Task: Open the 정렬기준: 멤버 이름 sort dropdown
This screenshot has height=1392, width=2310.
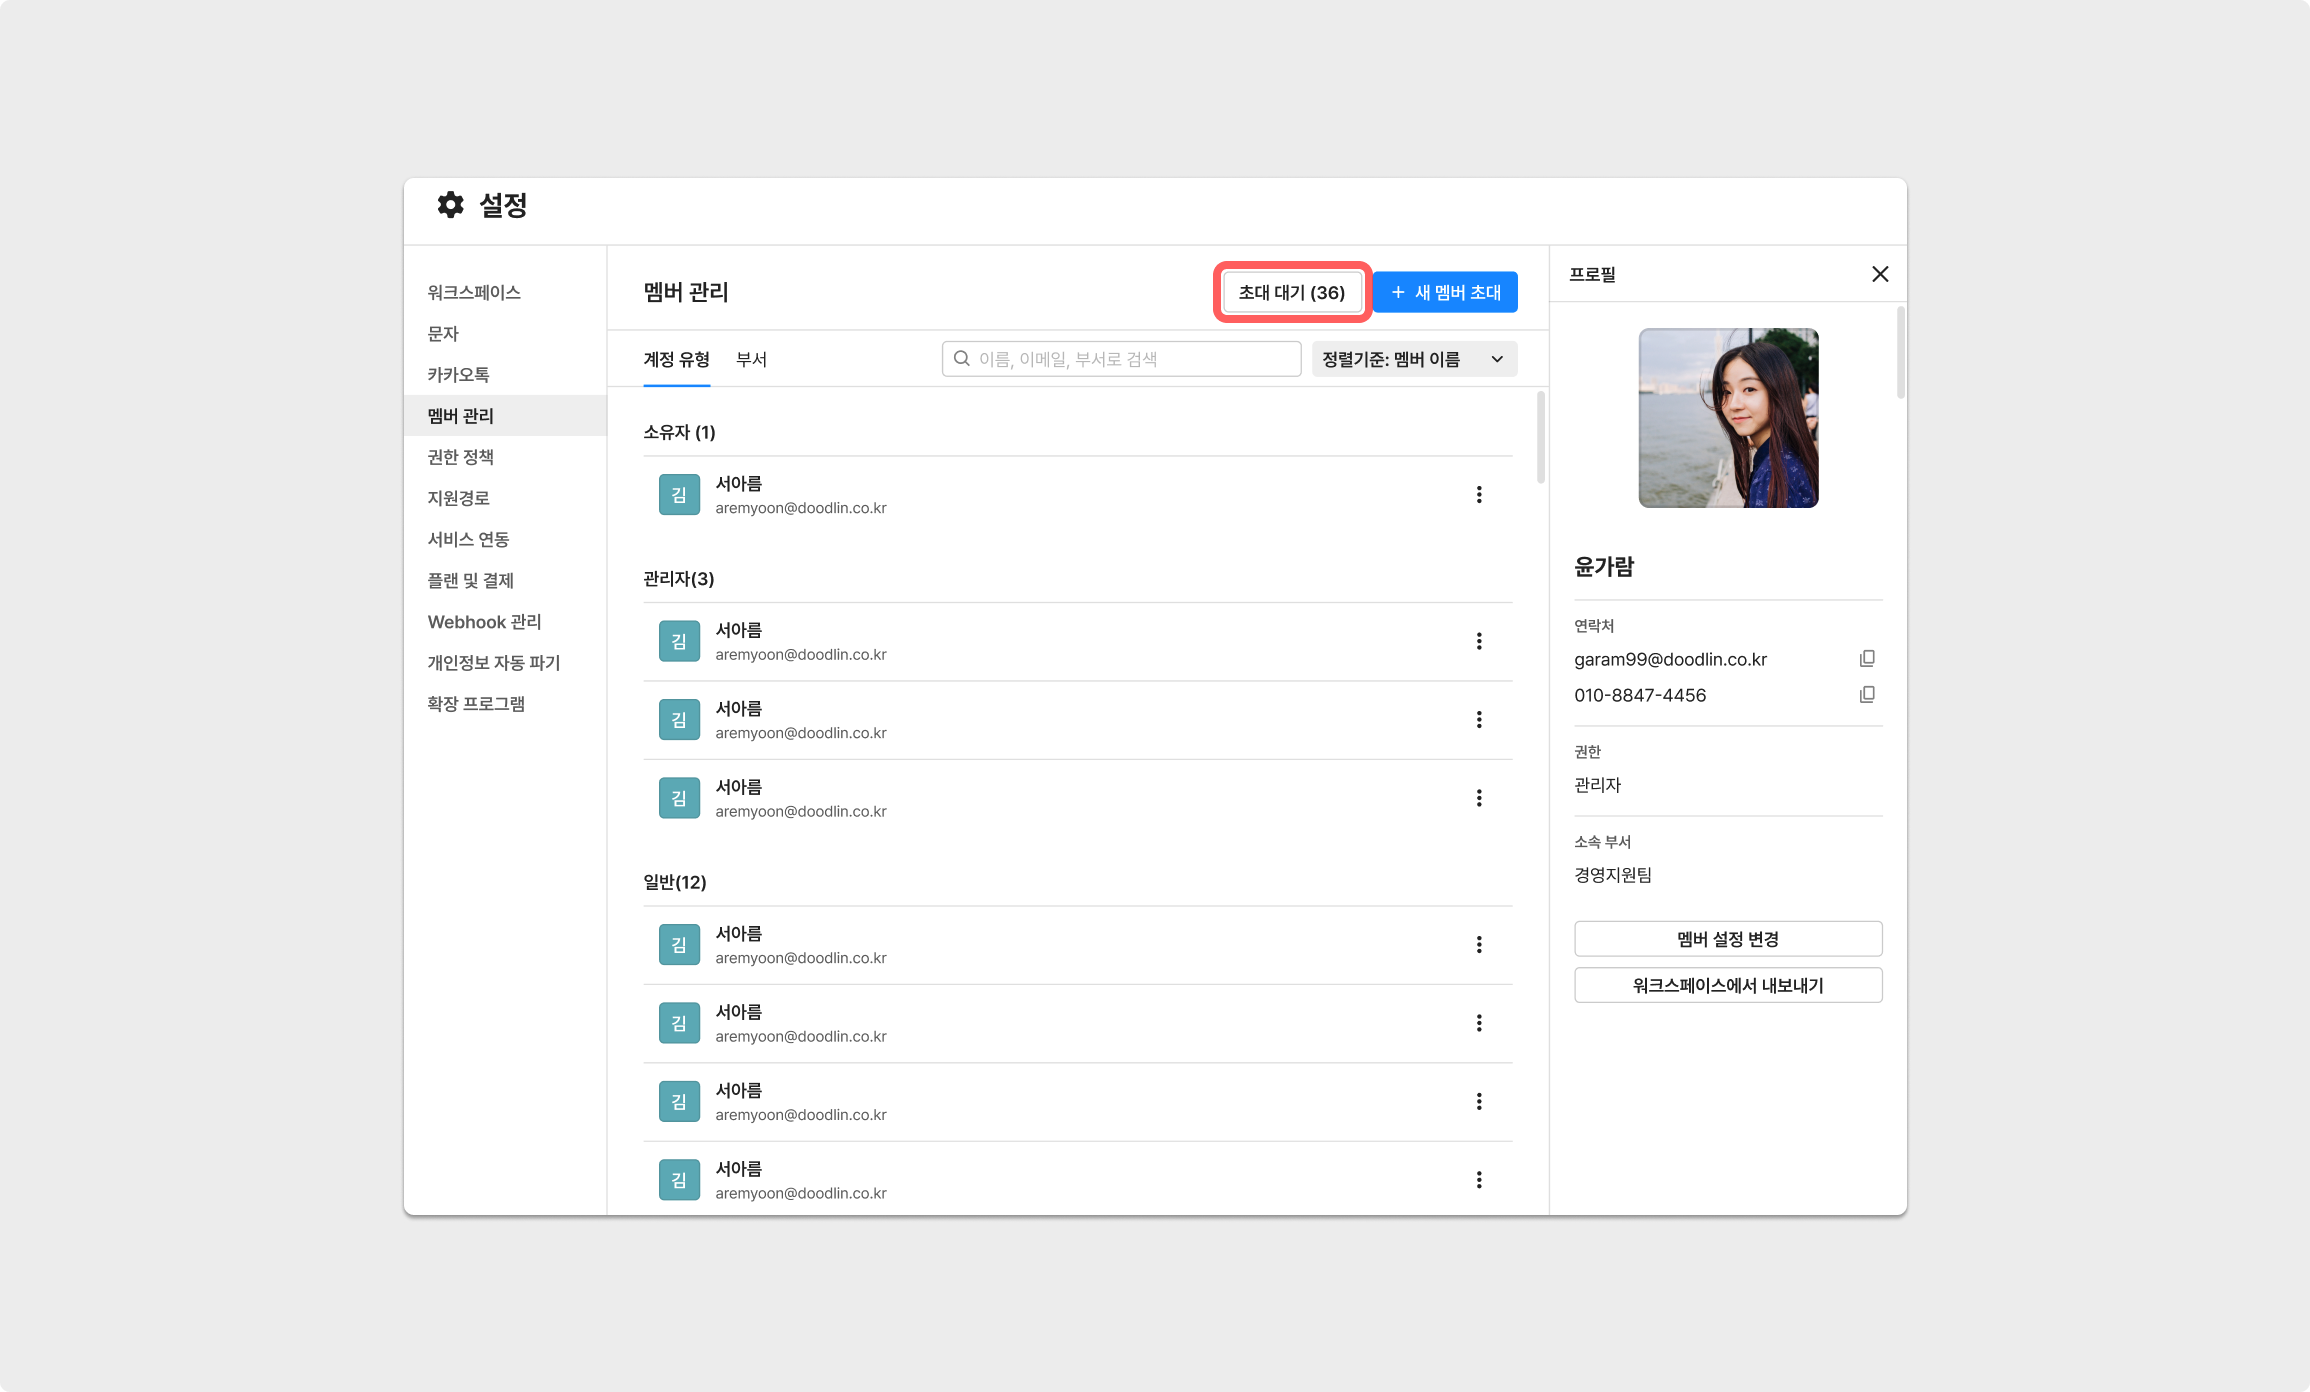Action: point(1413,359)
